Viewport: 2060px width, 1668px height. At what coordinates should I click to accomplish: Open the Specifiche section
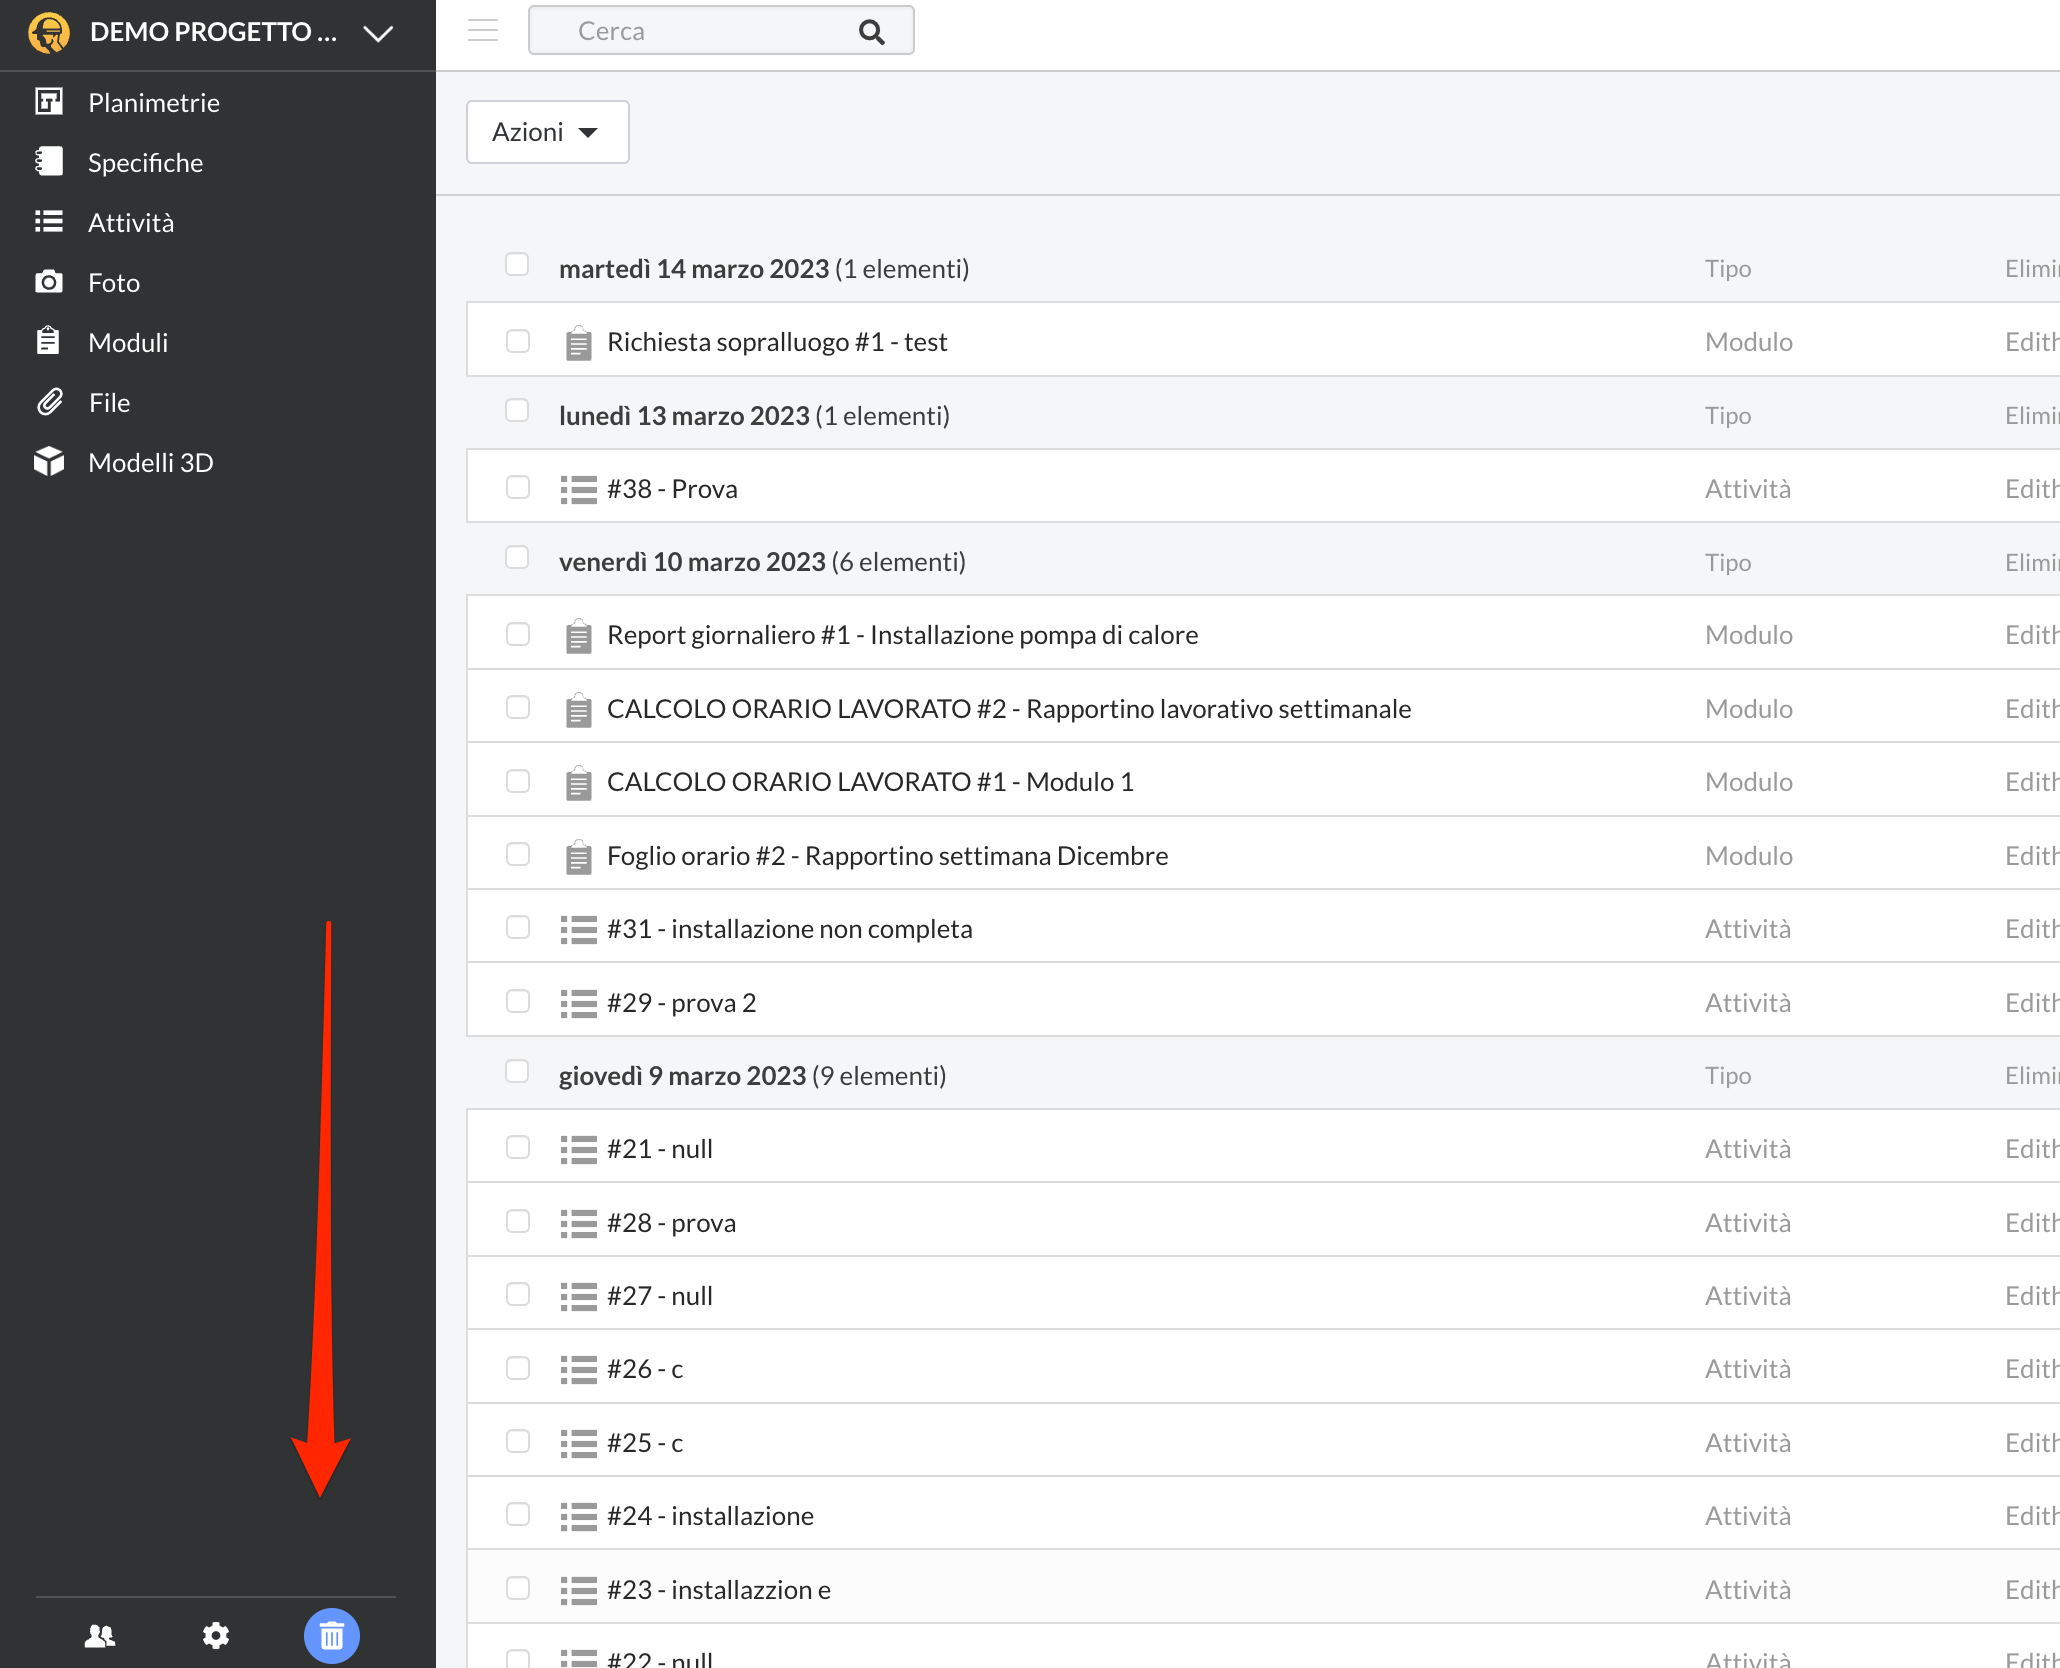(145, 162)
